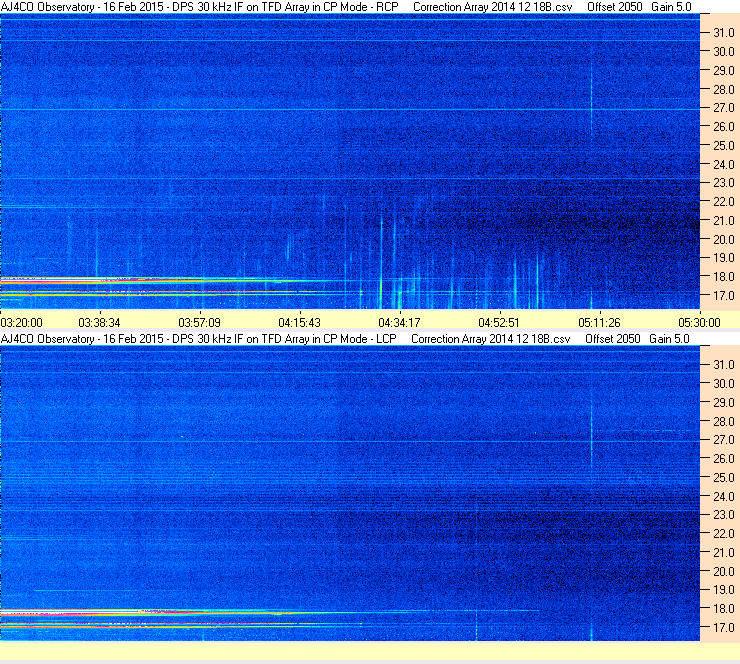
Task: Click the RCP spectrogram title text
Action: coord(200,7)
